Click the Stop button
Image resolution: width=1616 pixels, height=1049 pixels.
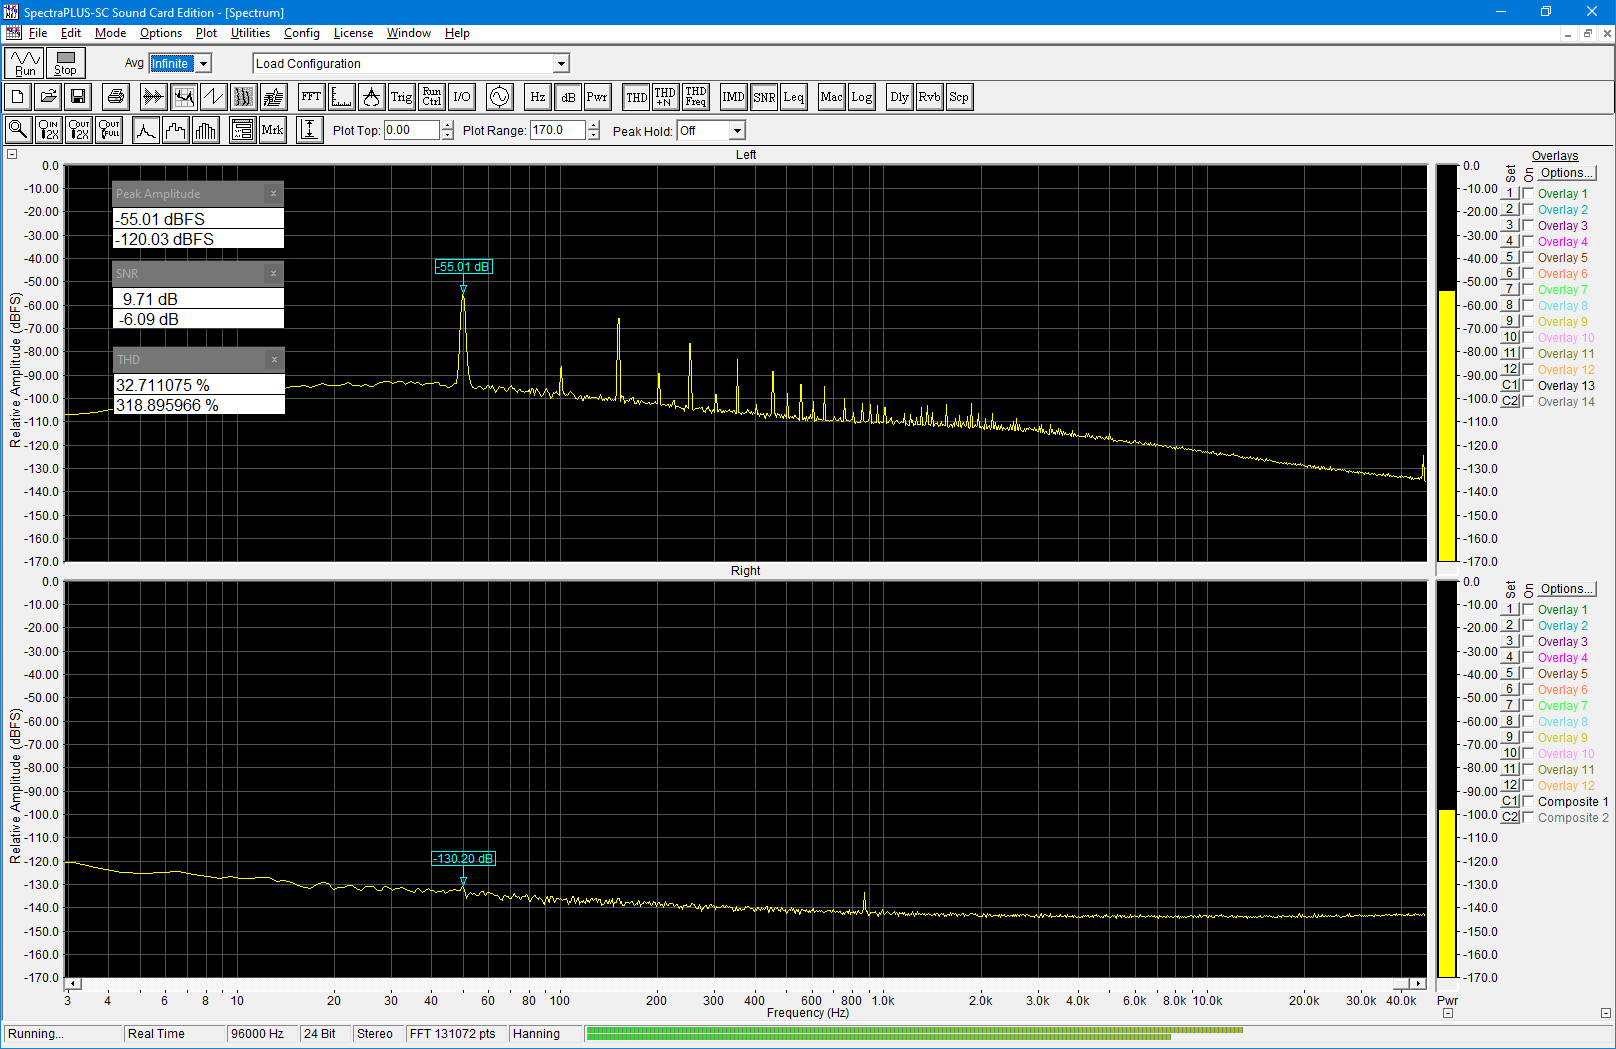pos(65,63)
